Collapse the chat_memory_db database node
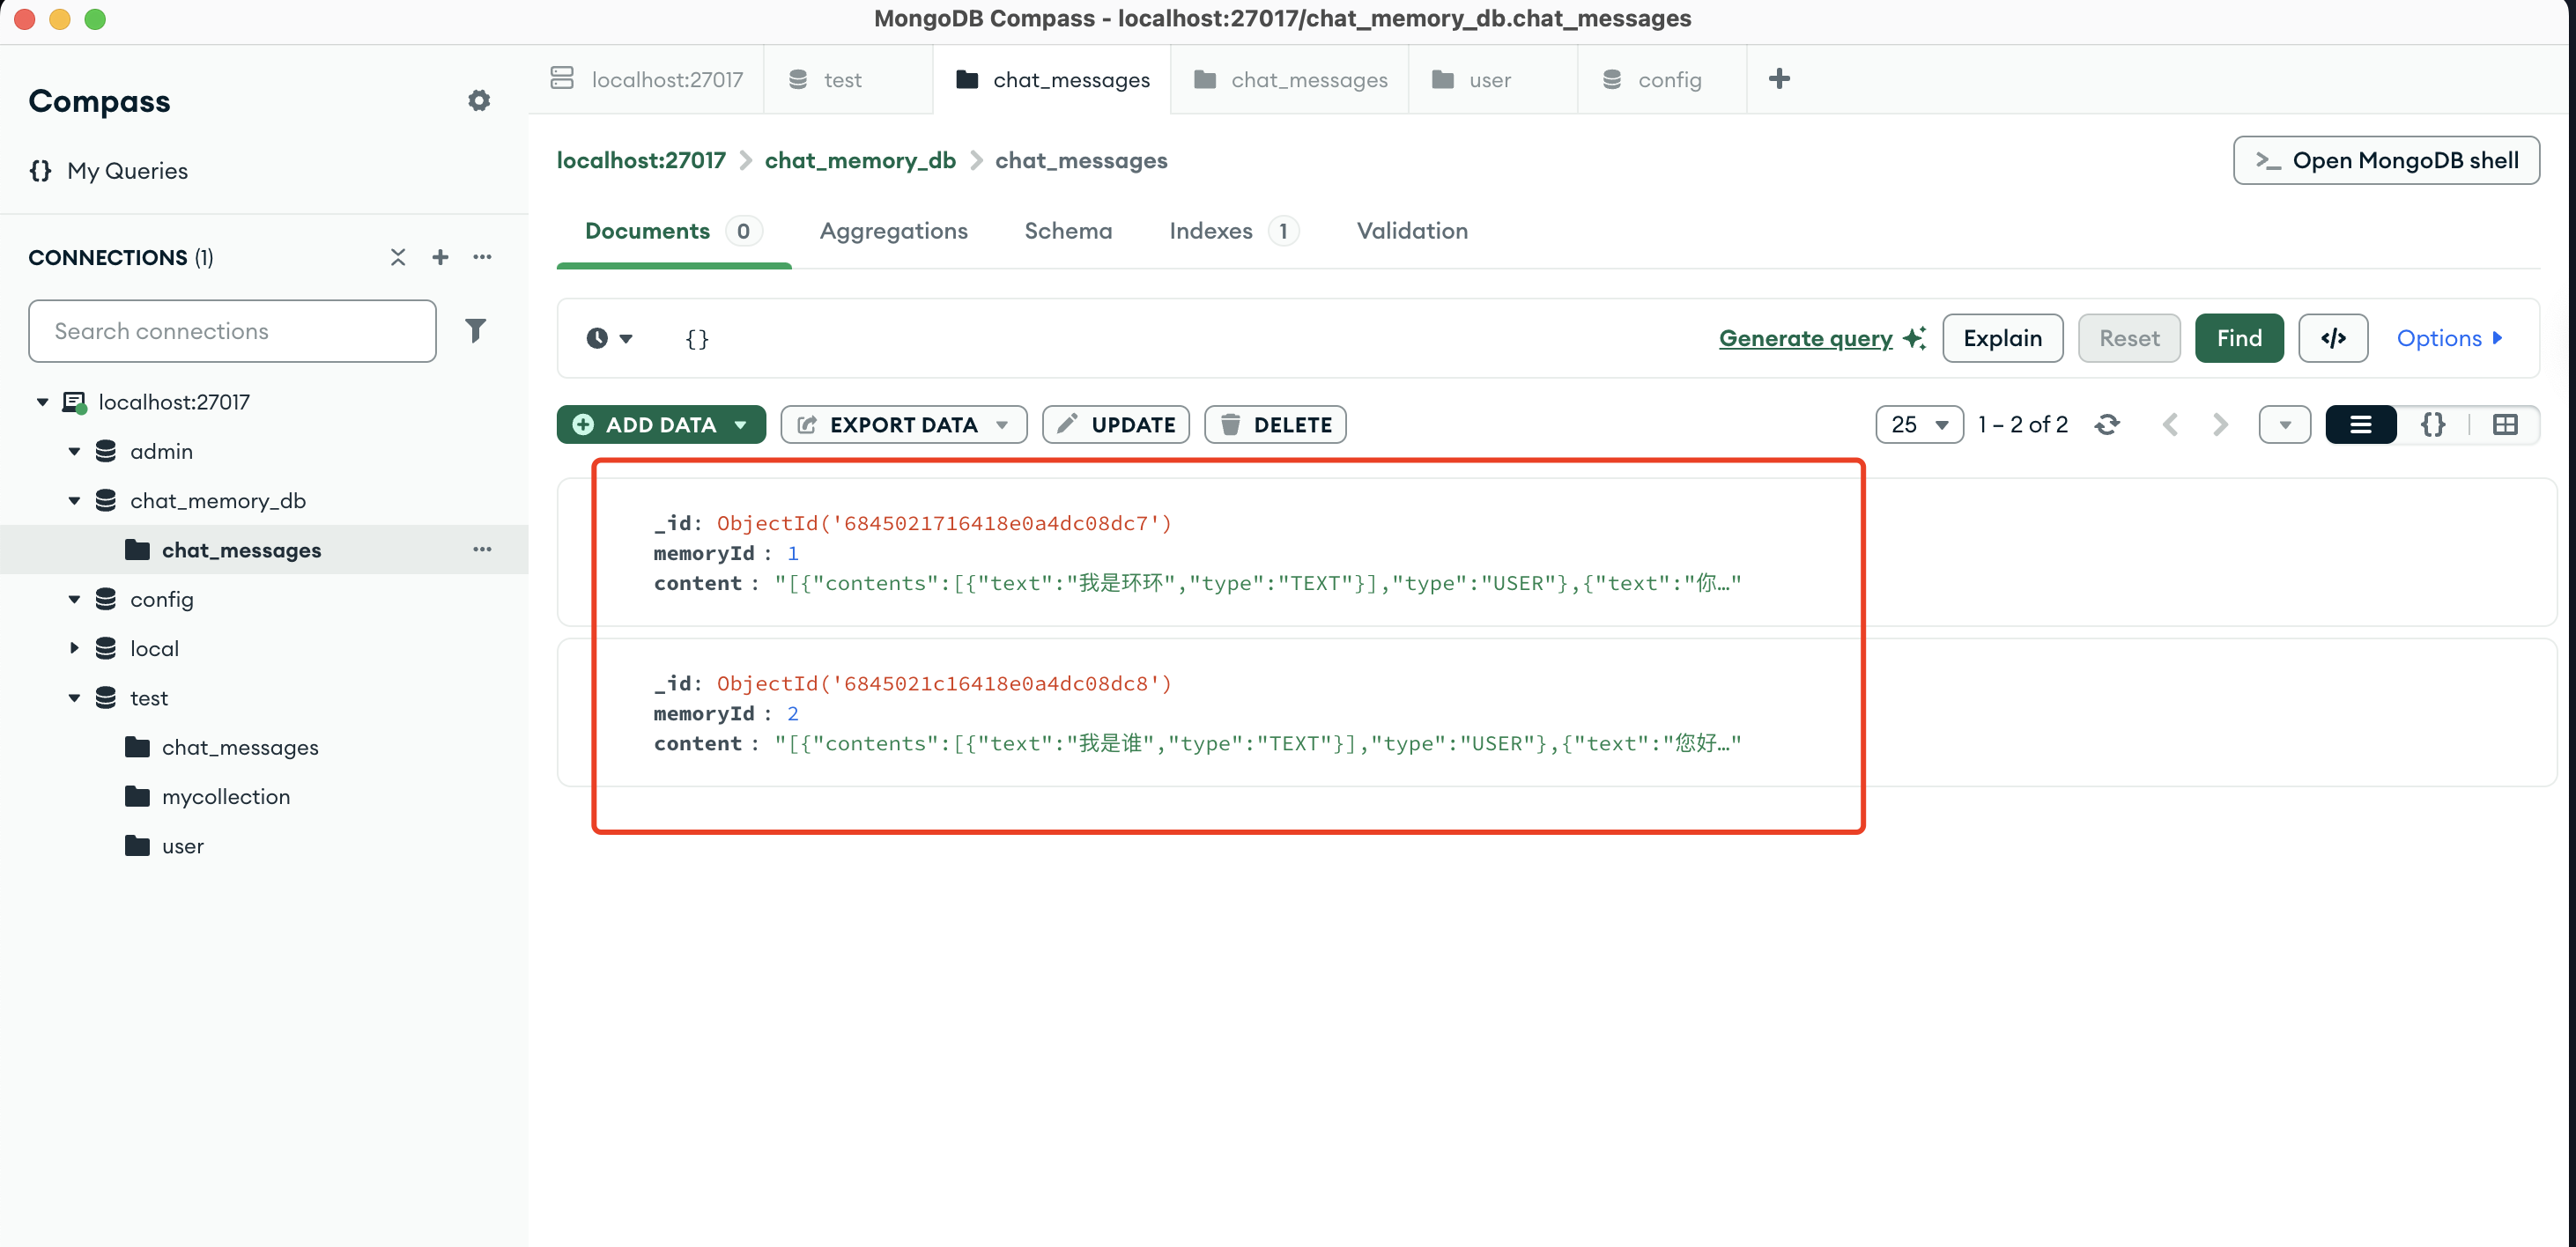The image size is (2576, 1247). tap(74, 500)
